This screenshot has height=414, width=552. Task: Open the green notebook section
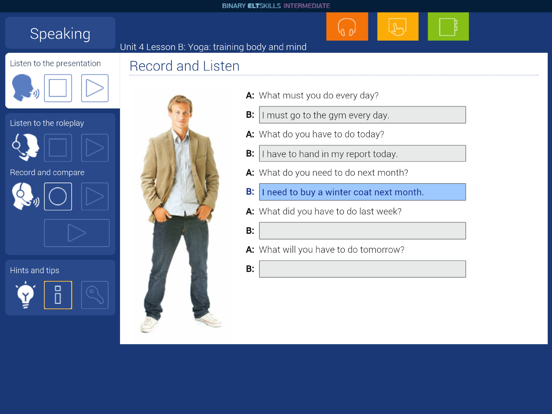click(448, 27)
